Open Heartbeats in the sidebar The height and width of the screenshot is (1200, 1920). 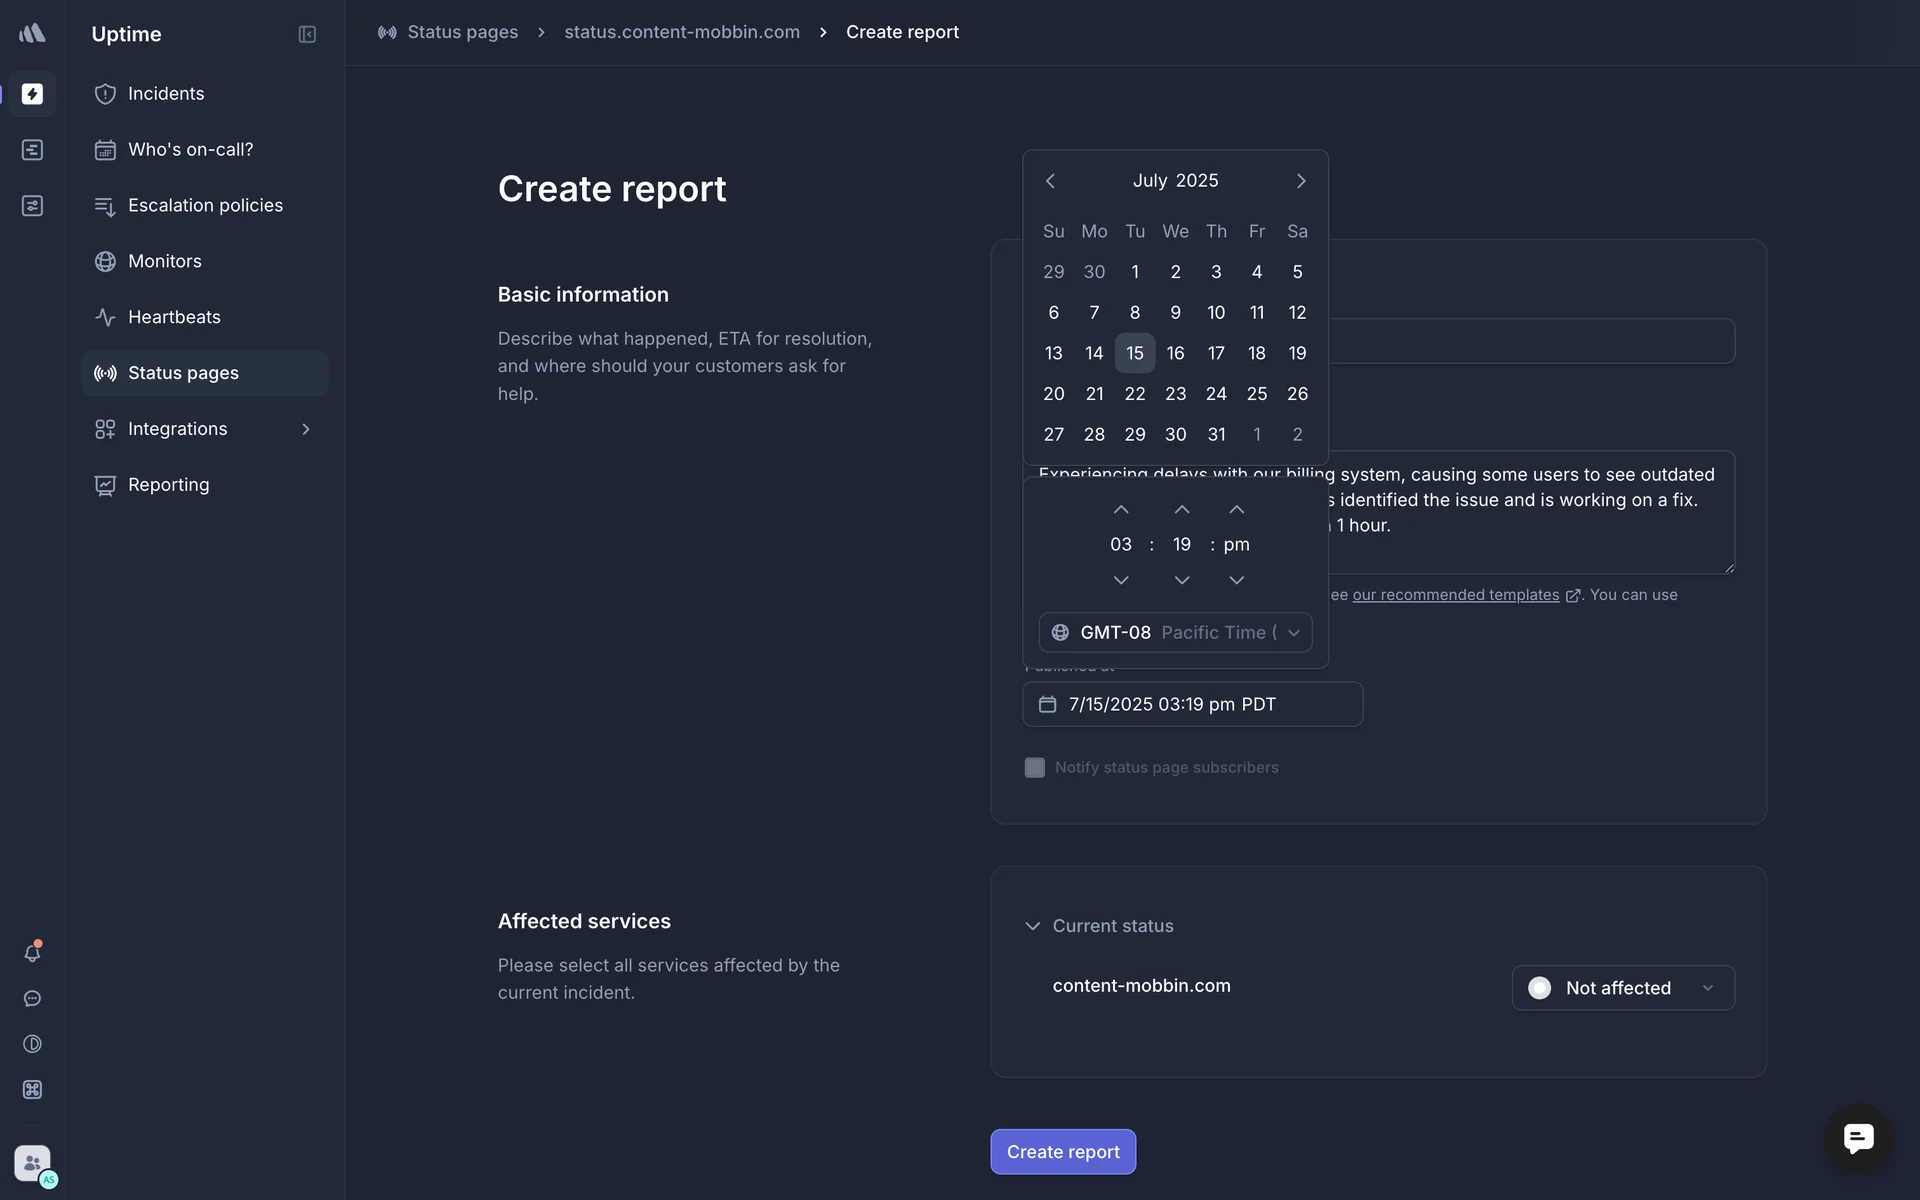[x=174, y=317]
